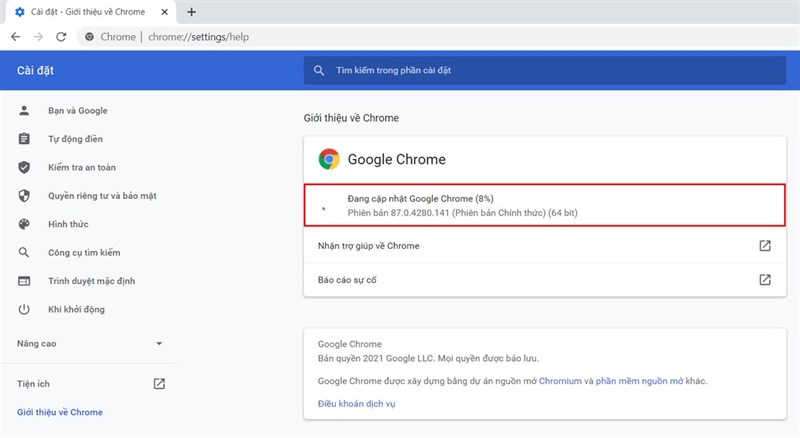
Task: Click the Cài đặt header title
Action: [x=35, y=70]
